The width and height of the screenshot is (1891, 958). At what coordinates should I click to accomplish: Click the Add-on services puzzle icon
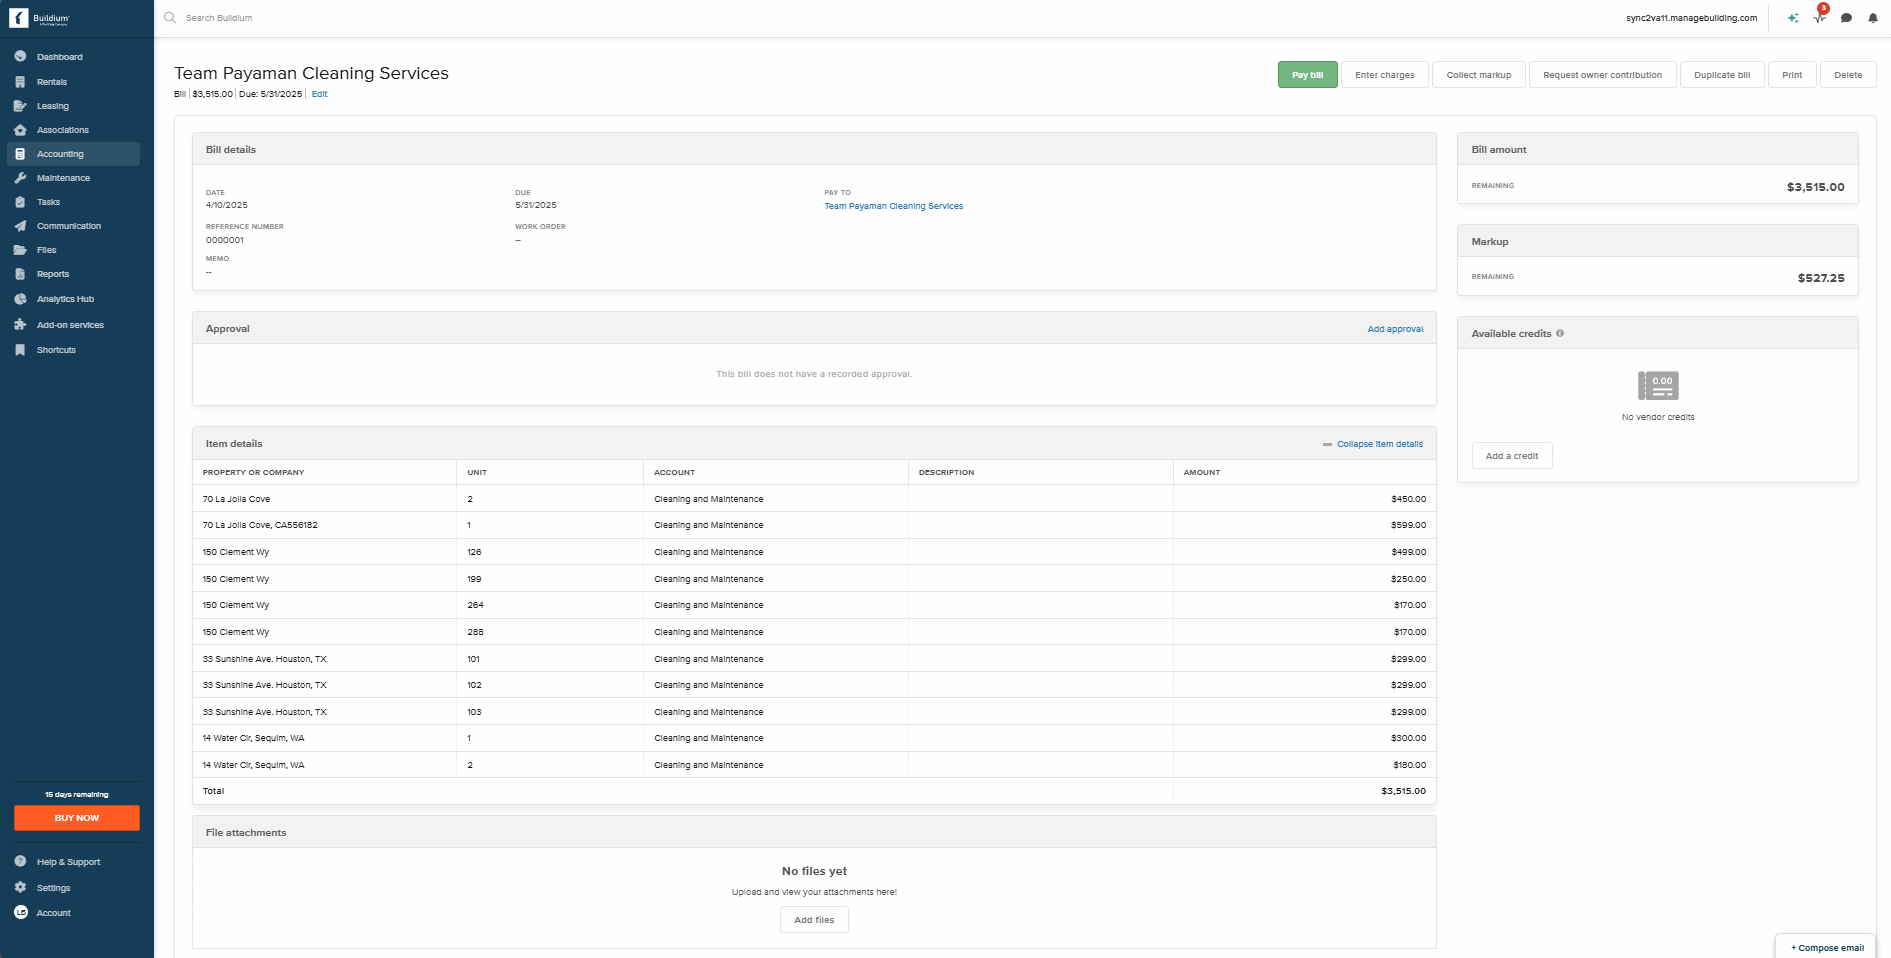20,325
